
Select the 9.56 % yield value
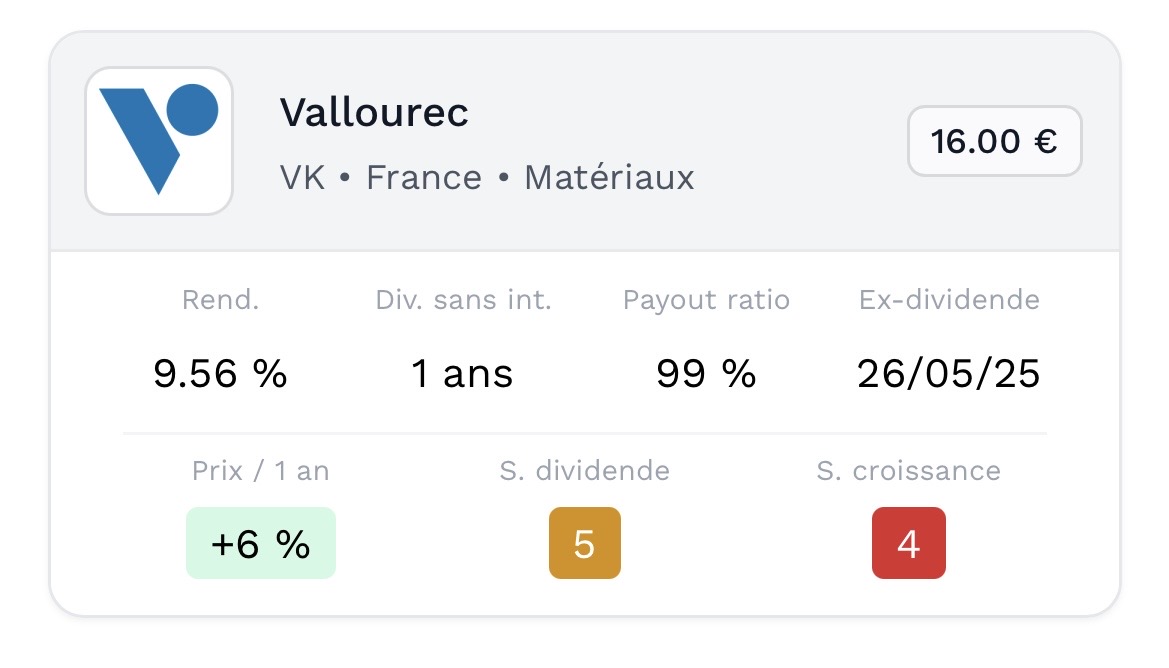pyautogui.click(x=220, y=374)
